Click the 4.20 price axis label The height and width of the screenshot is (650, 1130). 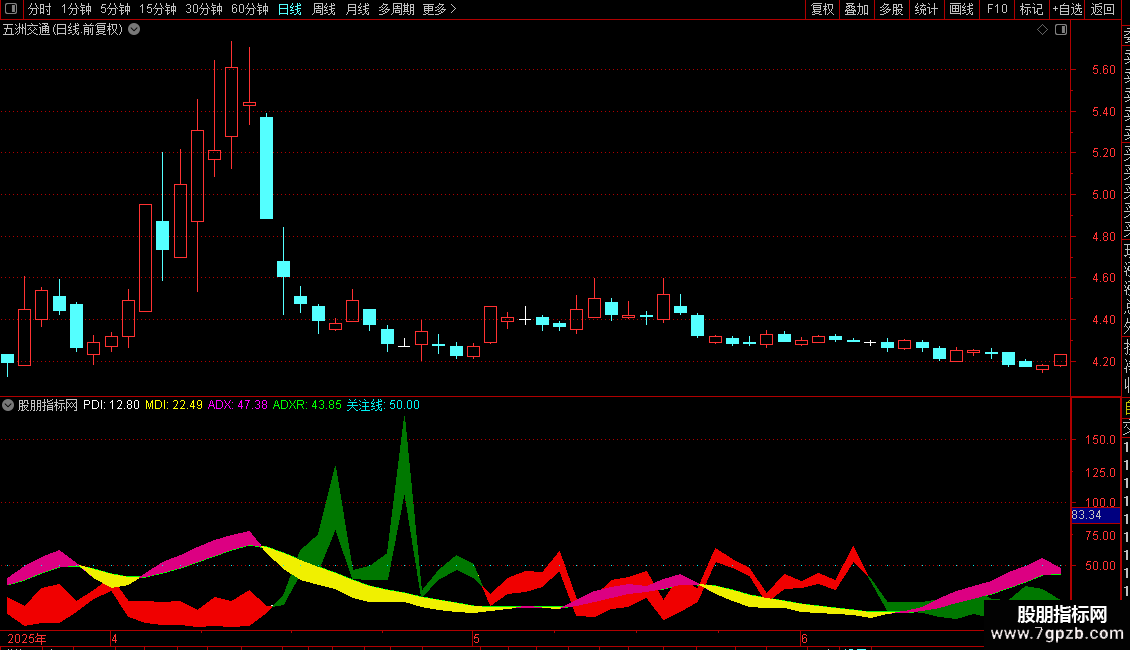pos(1103,362)
